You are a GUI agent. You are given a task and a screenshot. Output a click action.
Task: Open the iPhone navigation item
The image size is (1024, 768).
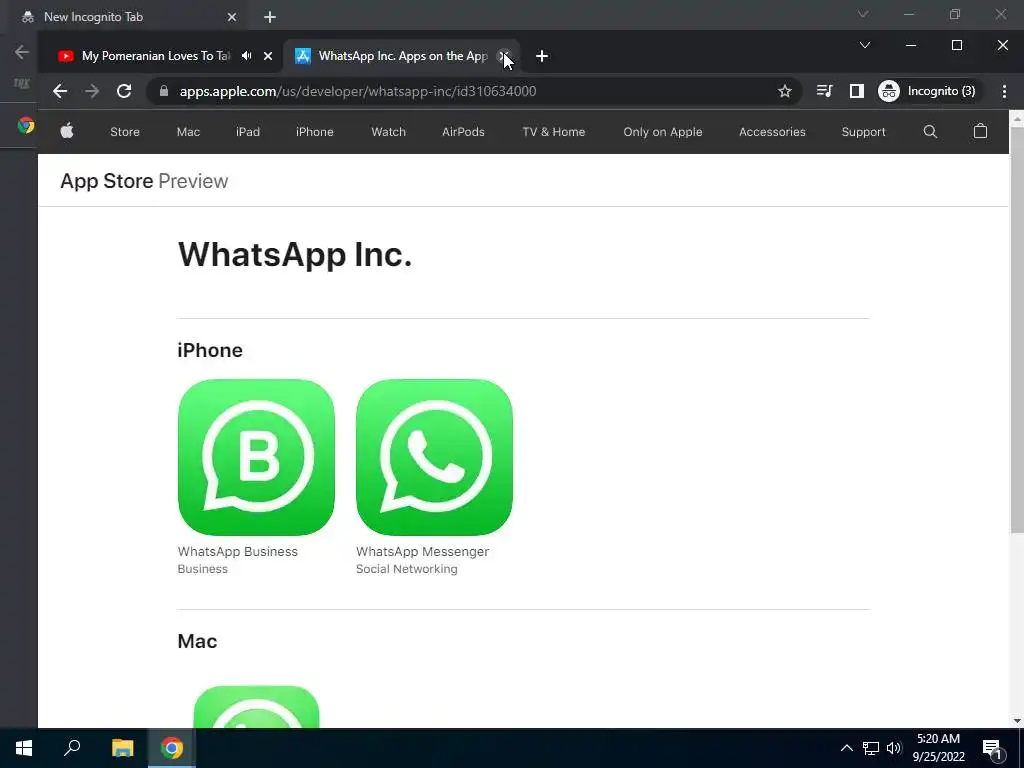click(x=314, y=131)
